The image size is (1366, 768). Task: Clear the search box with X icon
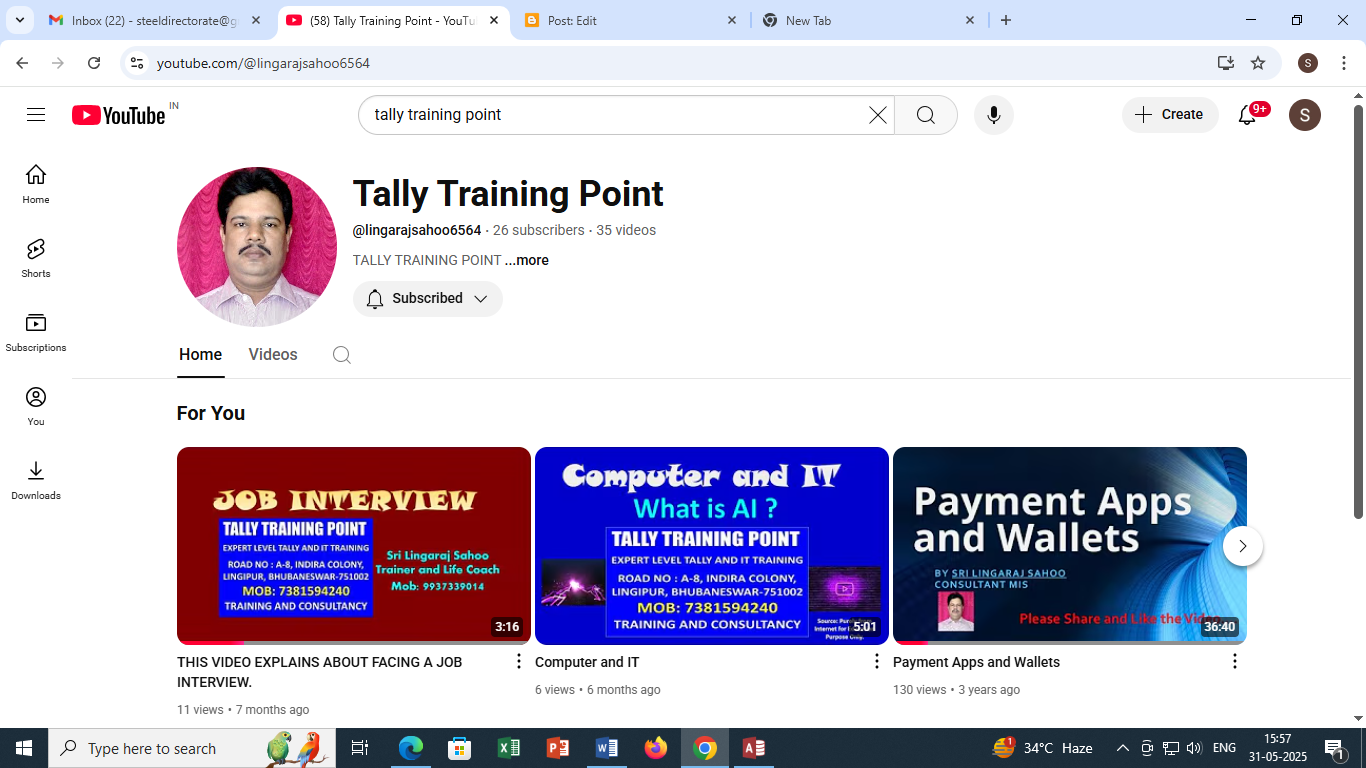pyautogui.click(x=877, y=115)
